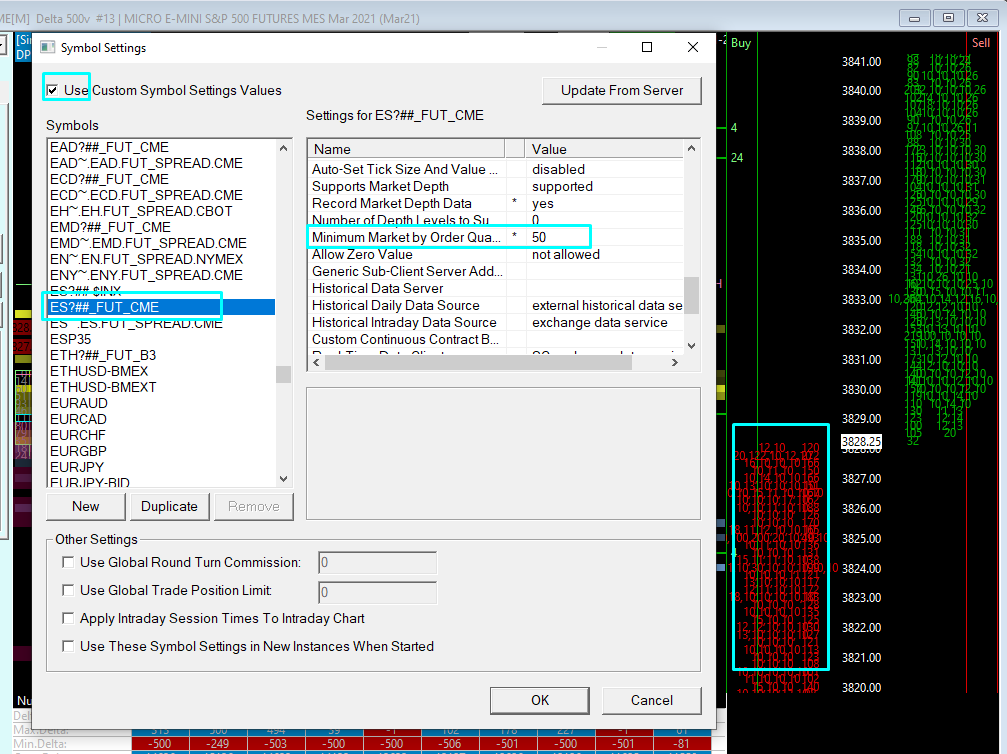The width and height of the screenshot is (1007, 754).
Task: Select the Historical Data Server setting row
Action: (496, 288)
